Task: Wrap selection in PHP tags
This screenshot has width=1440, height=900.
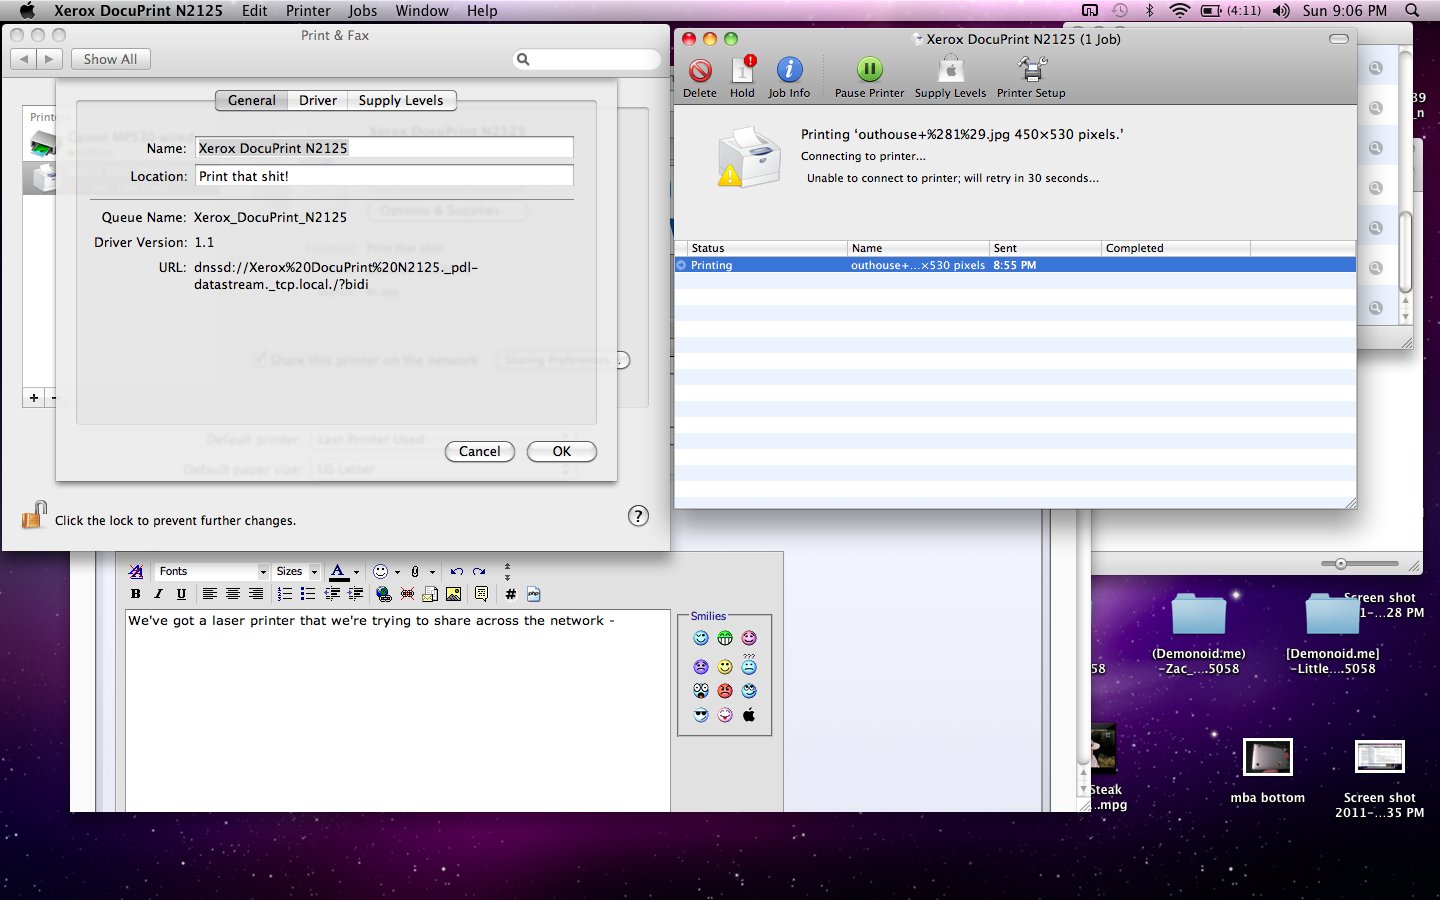Action: click(534, 594)
